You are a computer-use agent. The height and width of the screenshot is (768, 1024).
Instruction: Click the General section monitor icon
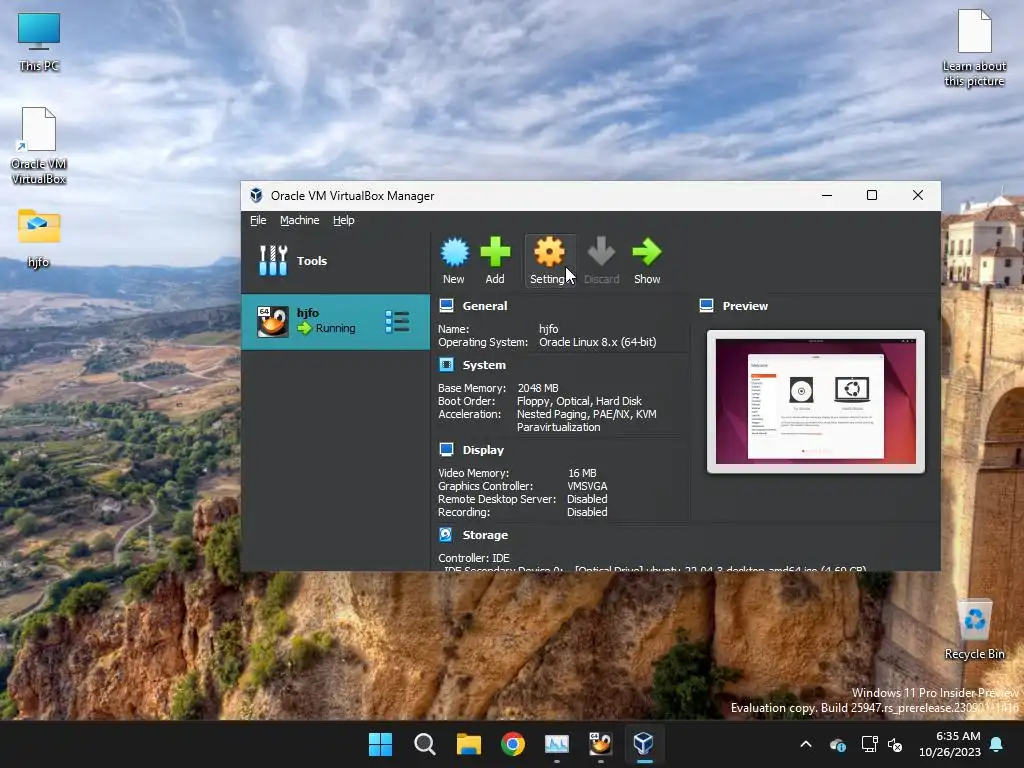447,306
